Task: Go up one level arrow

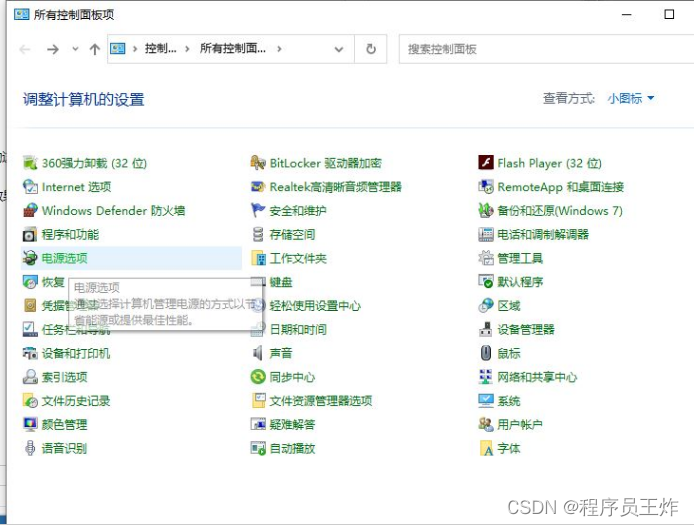Action: tap(94, 49)
